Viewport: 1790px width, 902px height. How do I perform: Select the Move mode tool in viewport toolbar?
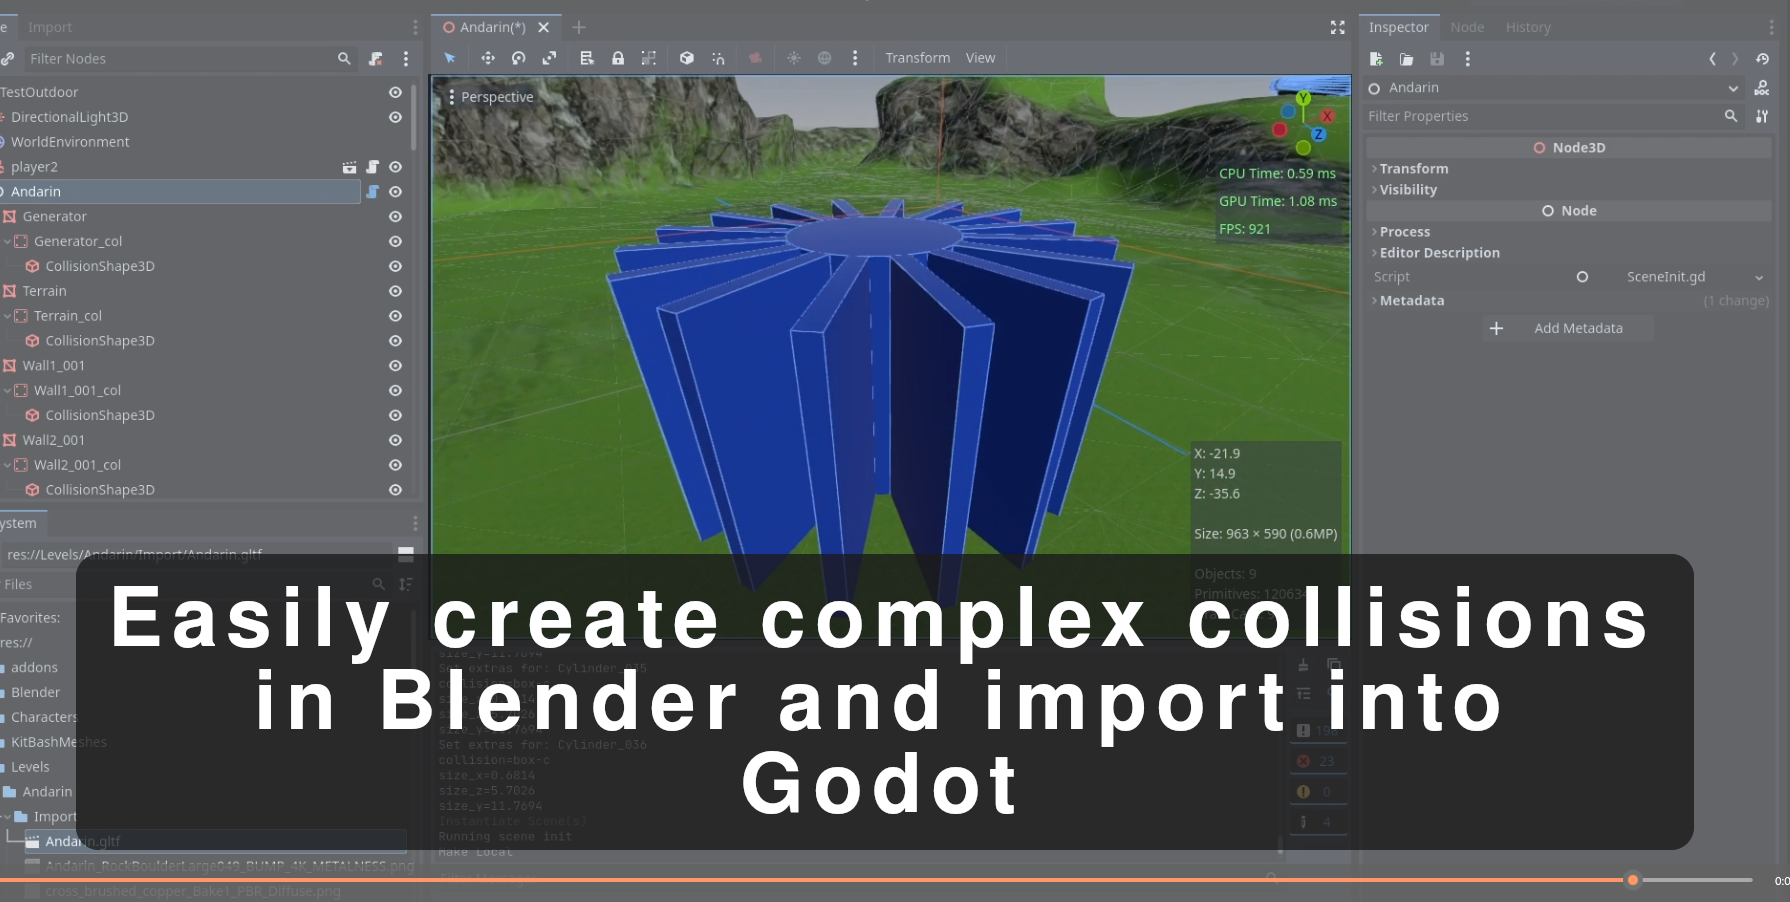(488, 58)
